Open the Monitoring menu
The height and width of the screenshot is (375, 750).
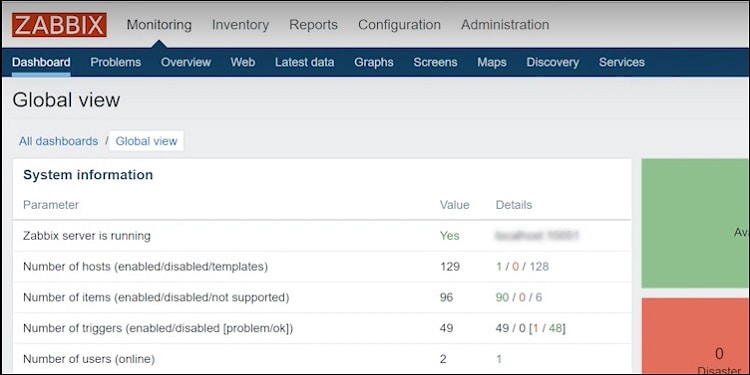pyautogui.click(x=159, y=25)
